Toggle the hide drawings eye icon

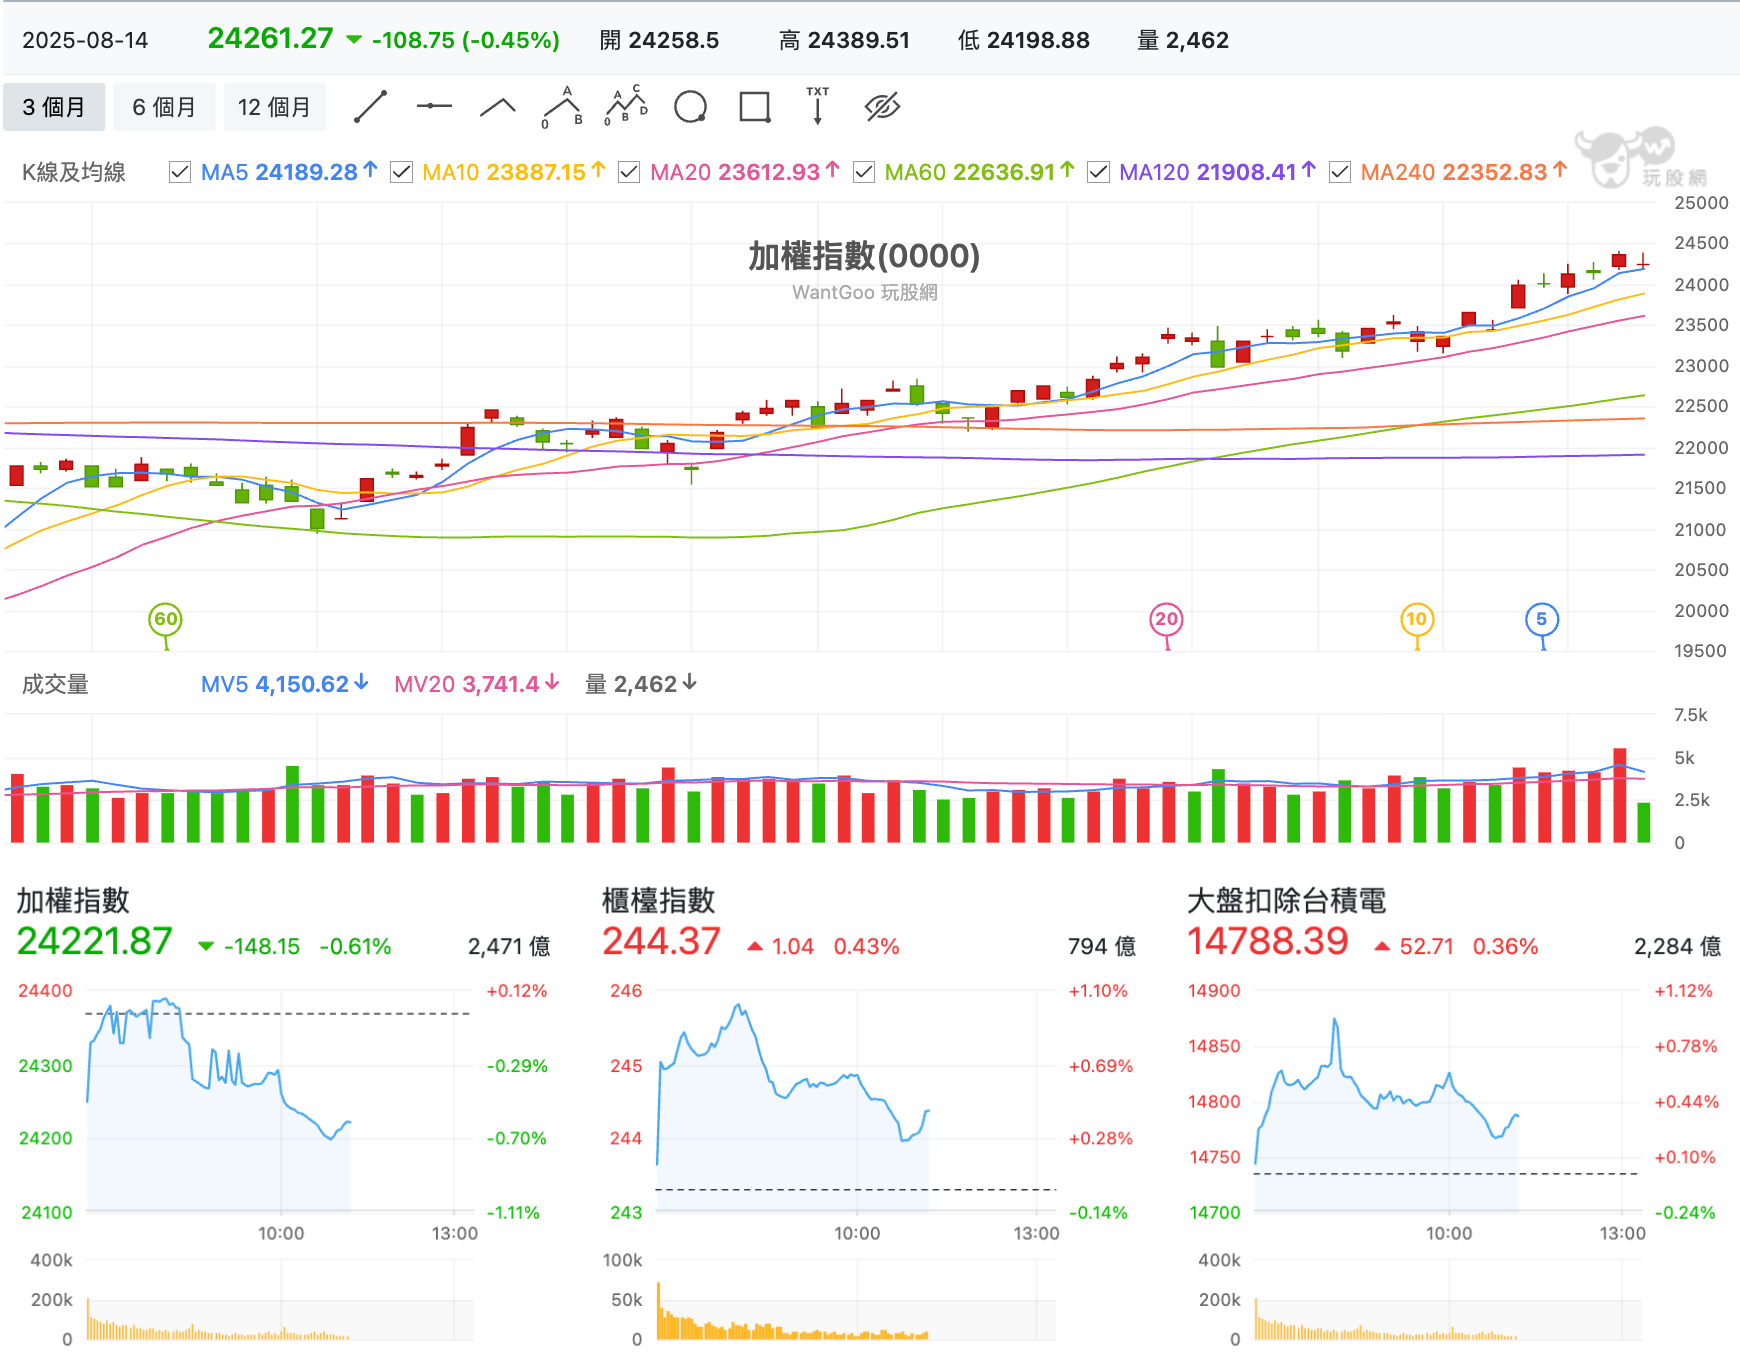click(x=882, y=107)
